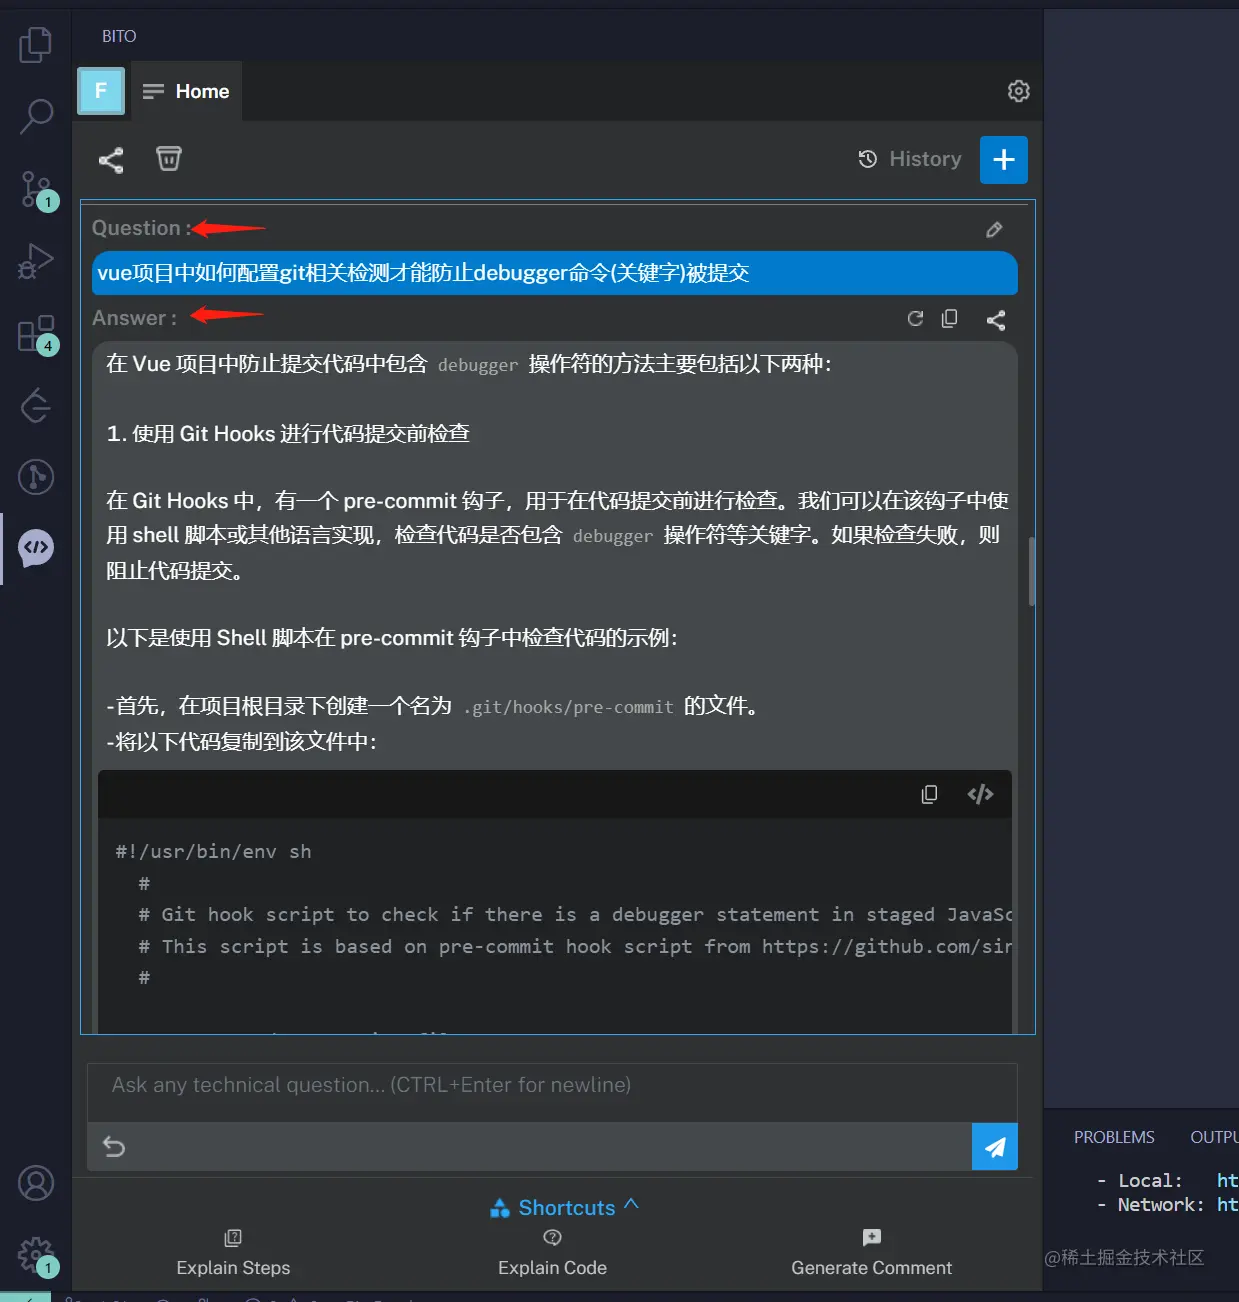Edit the question with pencil icon
This screenshot has width=1239, height=1302.
pyautogui.click(x=994, y=229)
